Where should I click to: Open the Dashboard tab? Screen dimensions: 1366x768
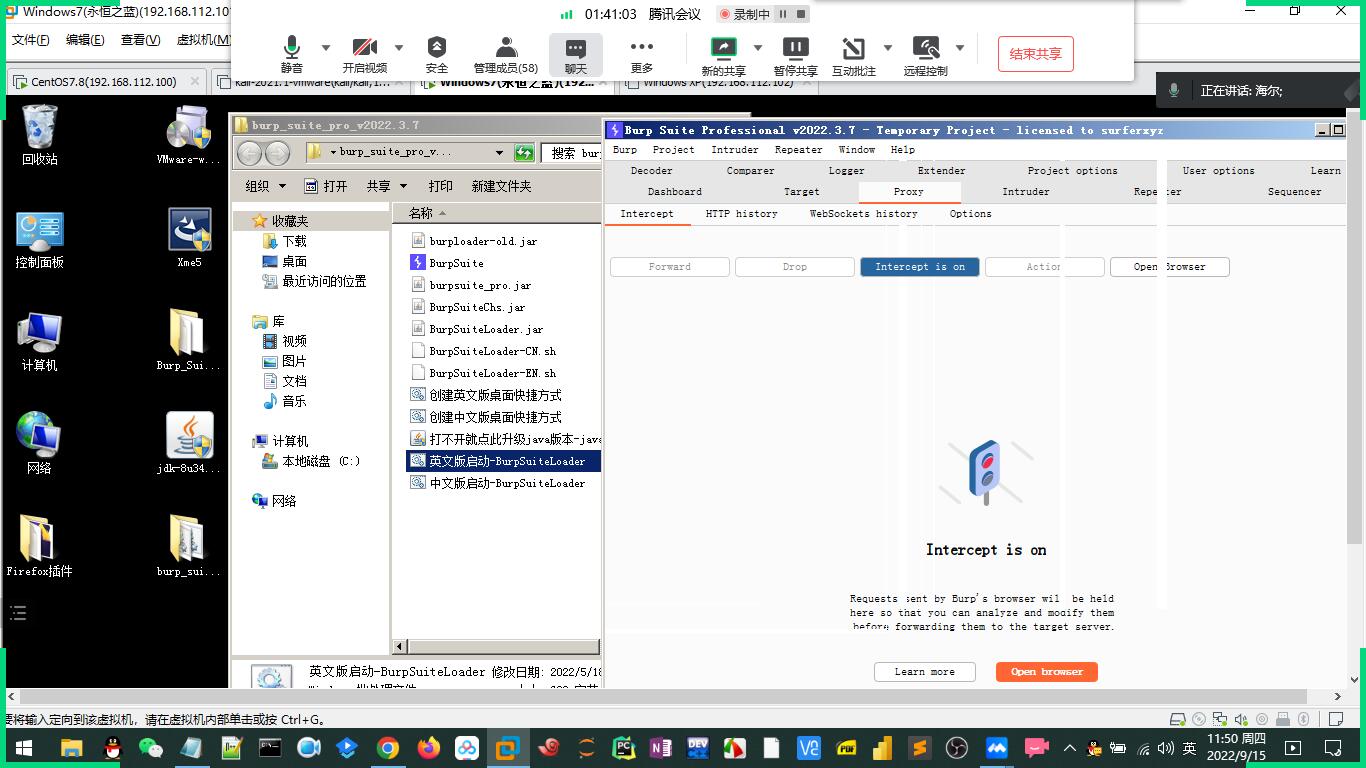coord(675,192)
